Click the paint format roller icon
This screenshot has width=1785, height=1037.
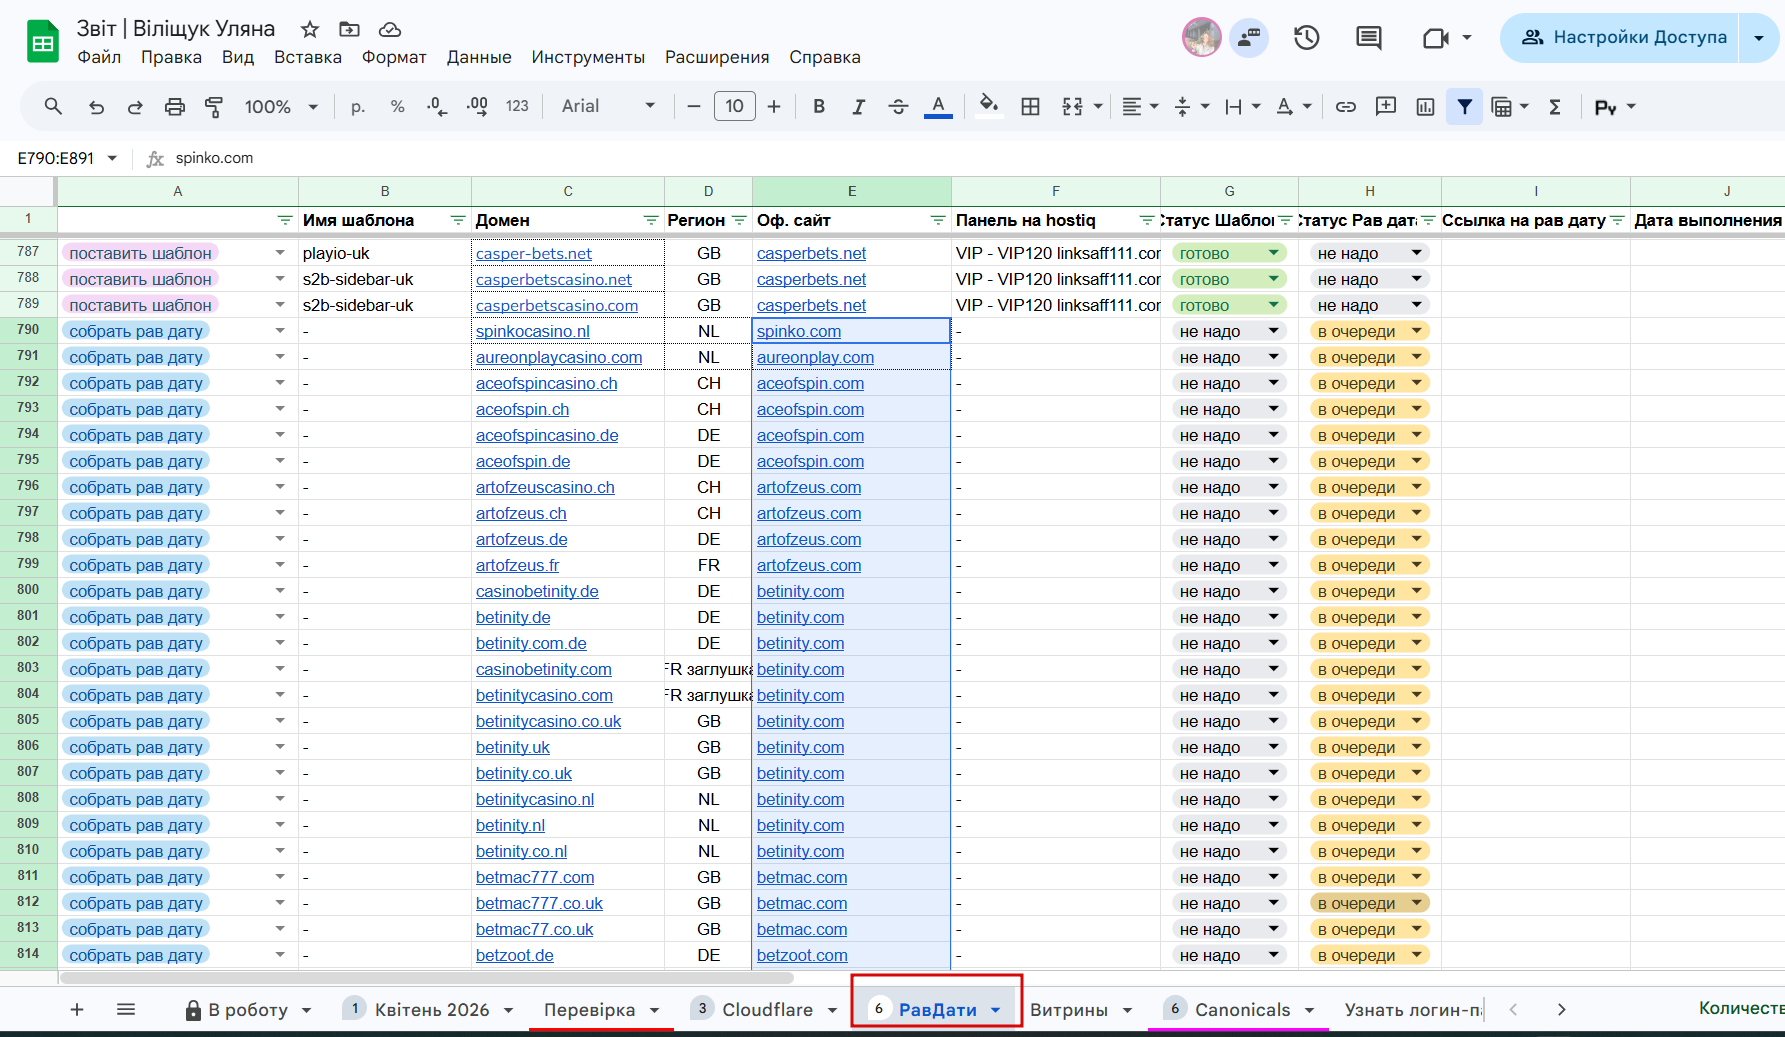pos(214,107)
